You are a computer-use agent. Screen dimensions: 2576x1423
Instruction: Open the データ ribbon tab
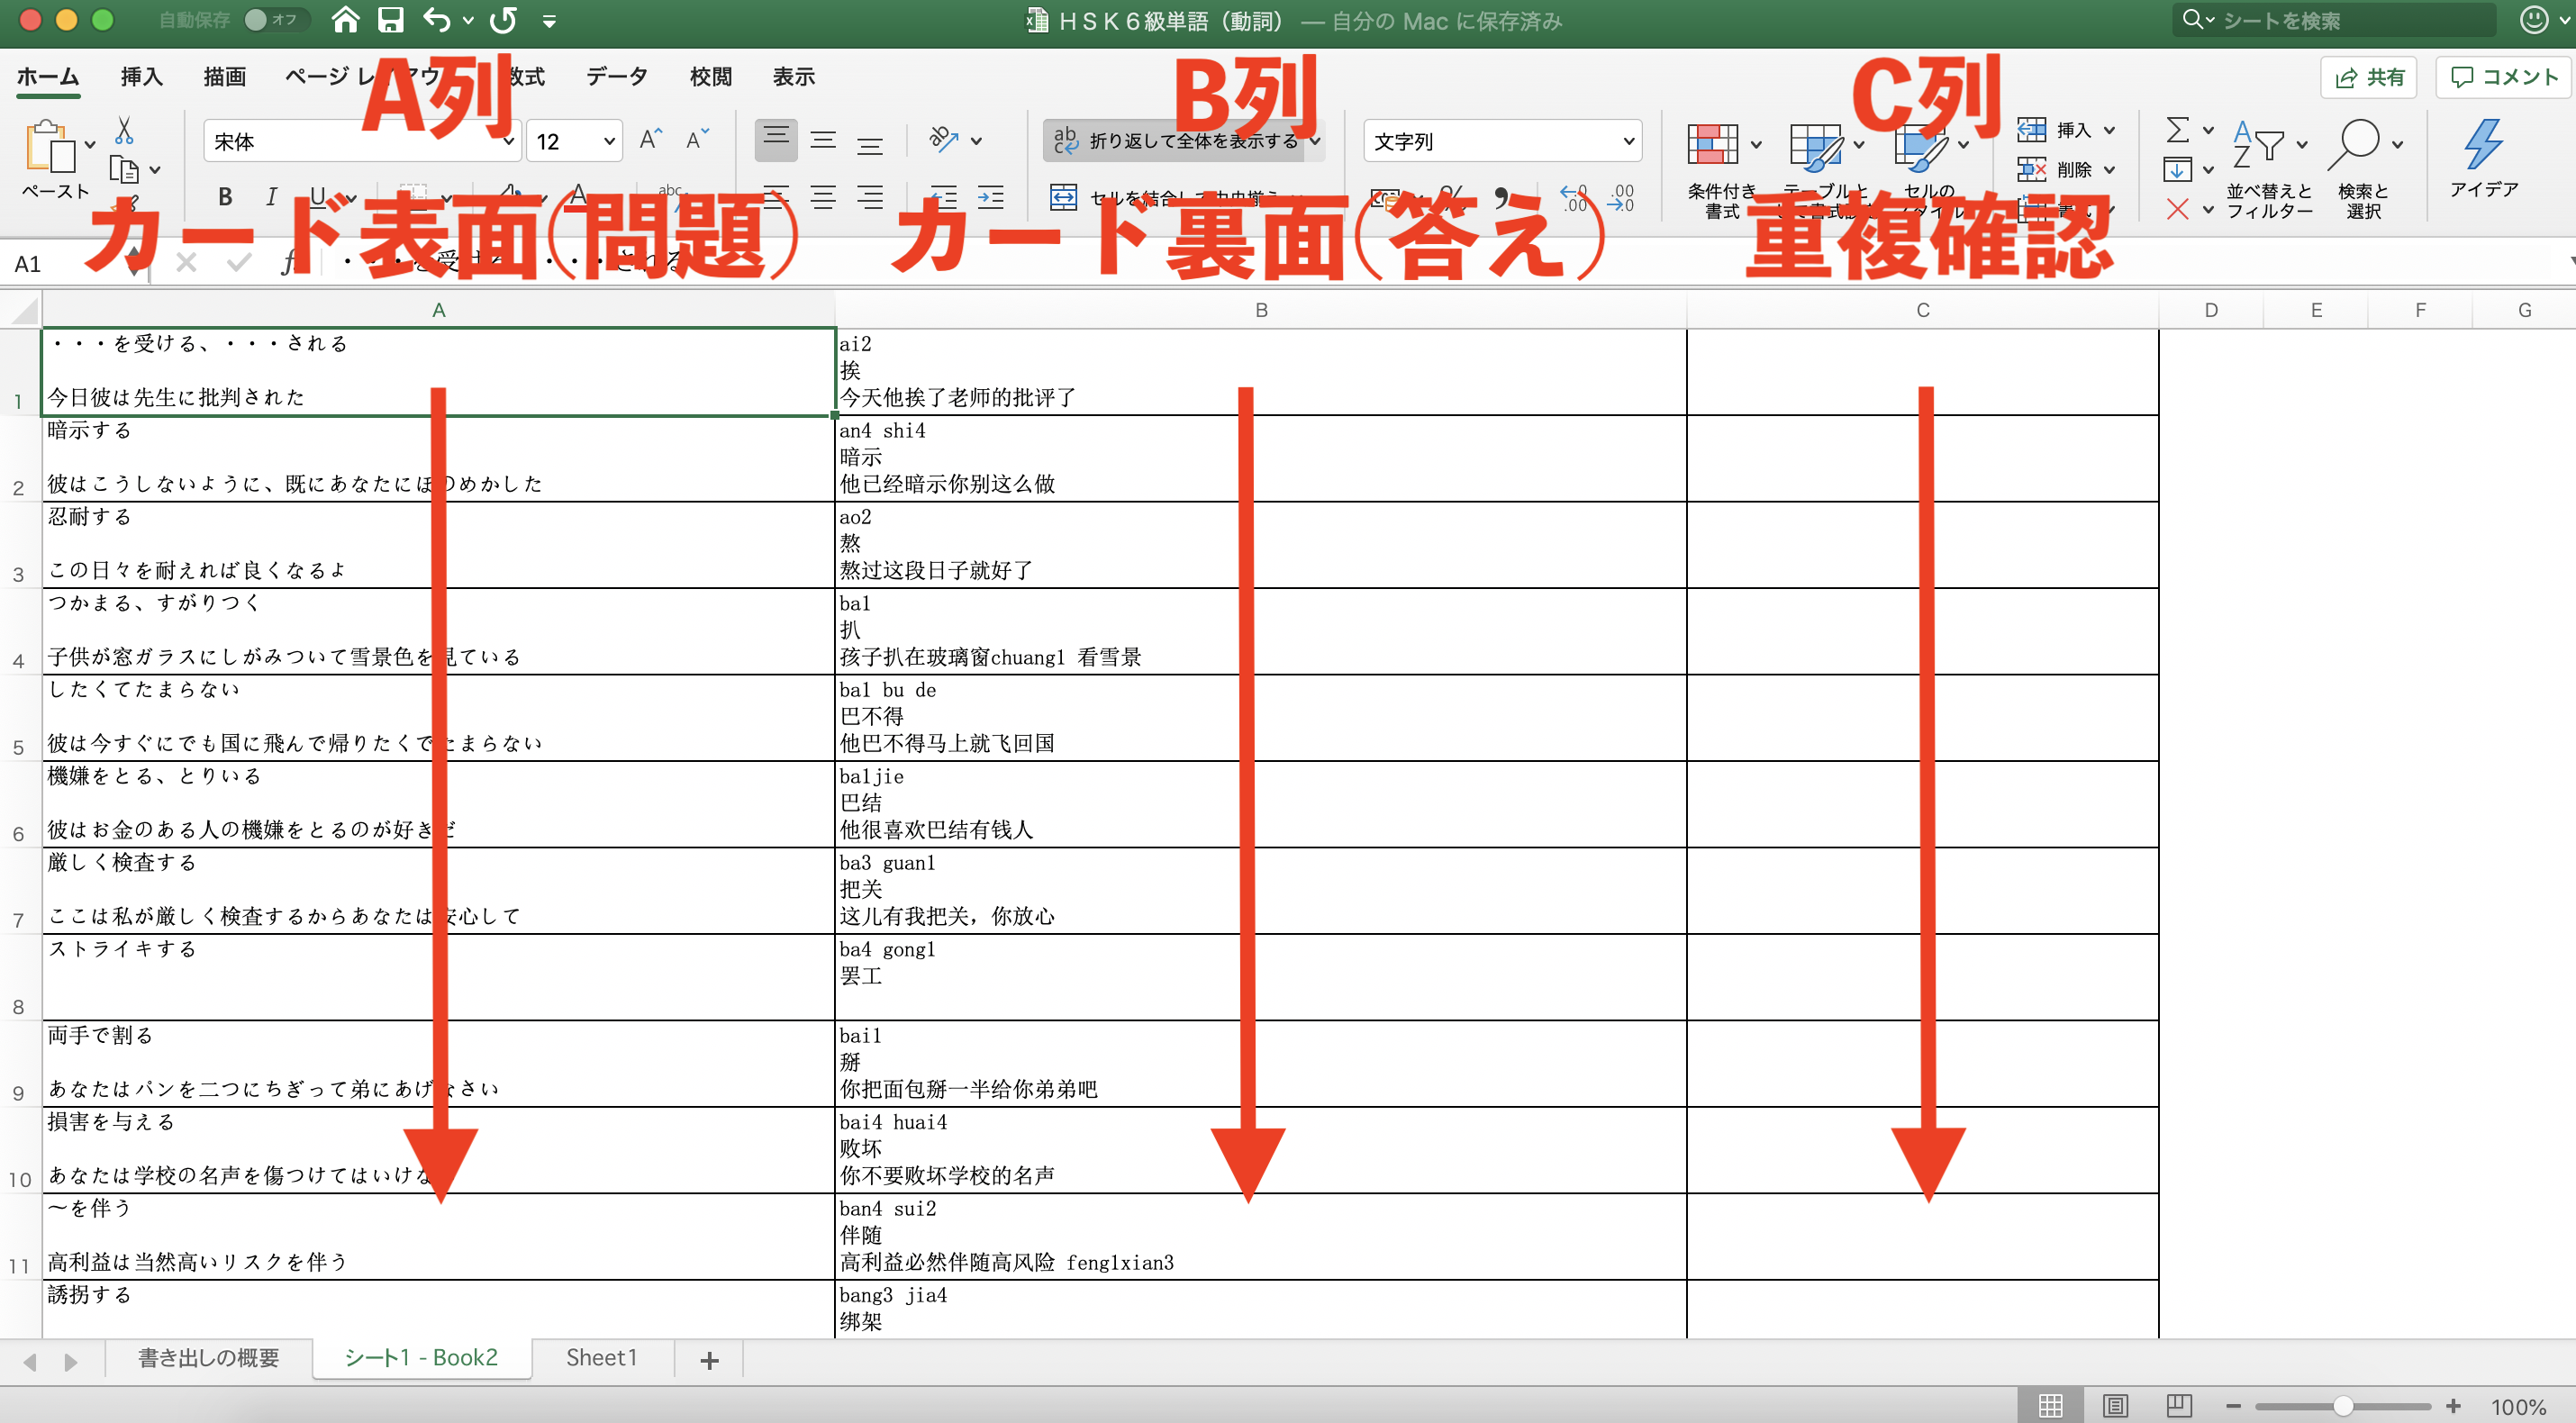pos(617,77)
